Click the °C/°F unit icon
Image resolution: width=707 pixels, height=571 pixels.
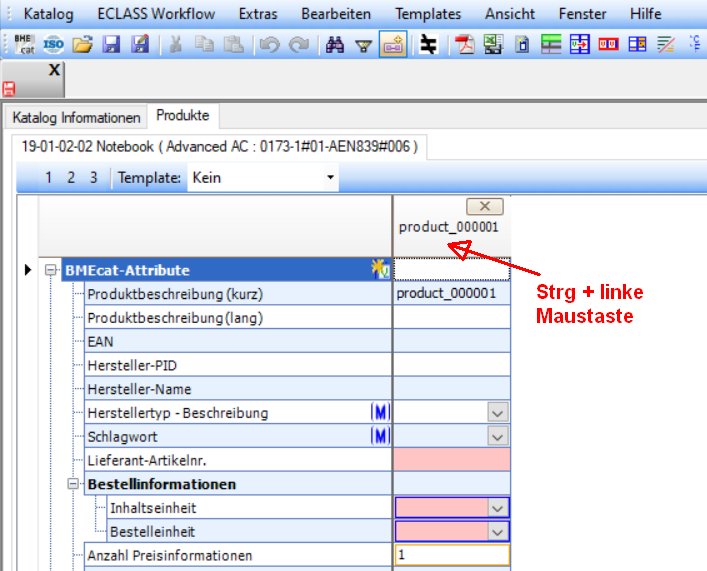pos(696,43)
